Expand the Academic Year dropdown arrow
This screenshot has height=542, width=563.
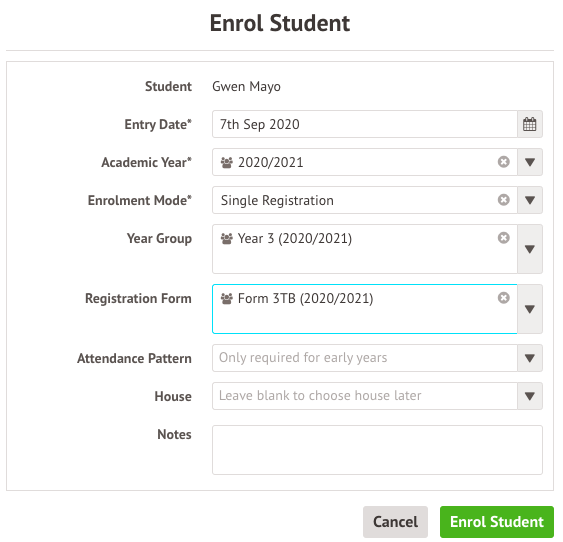[530, 162]
